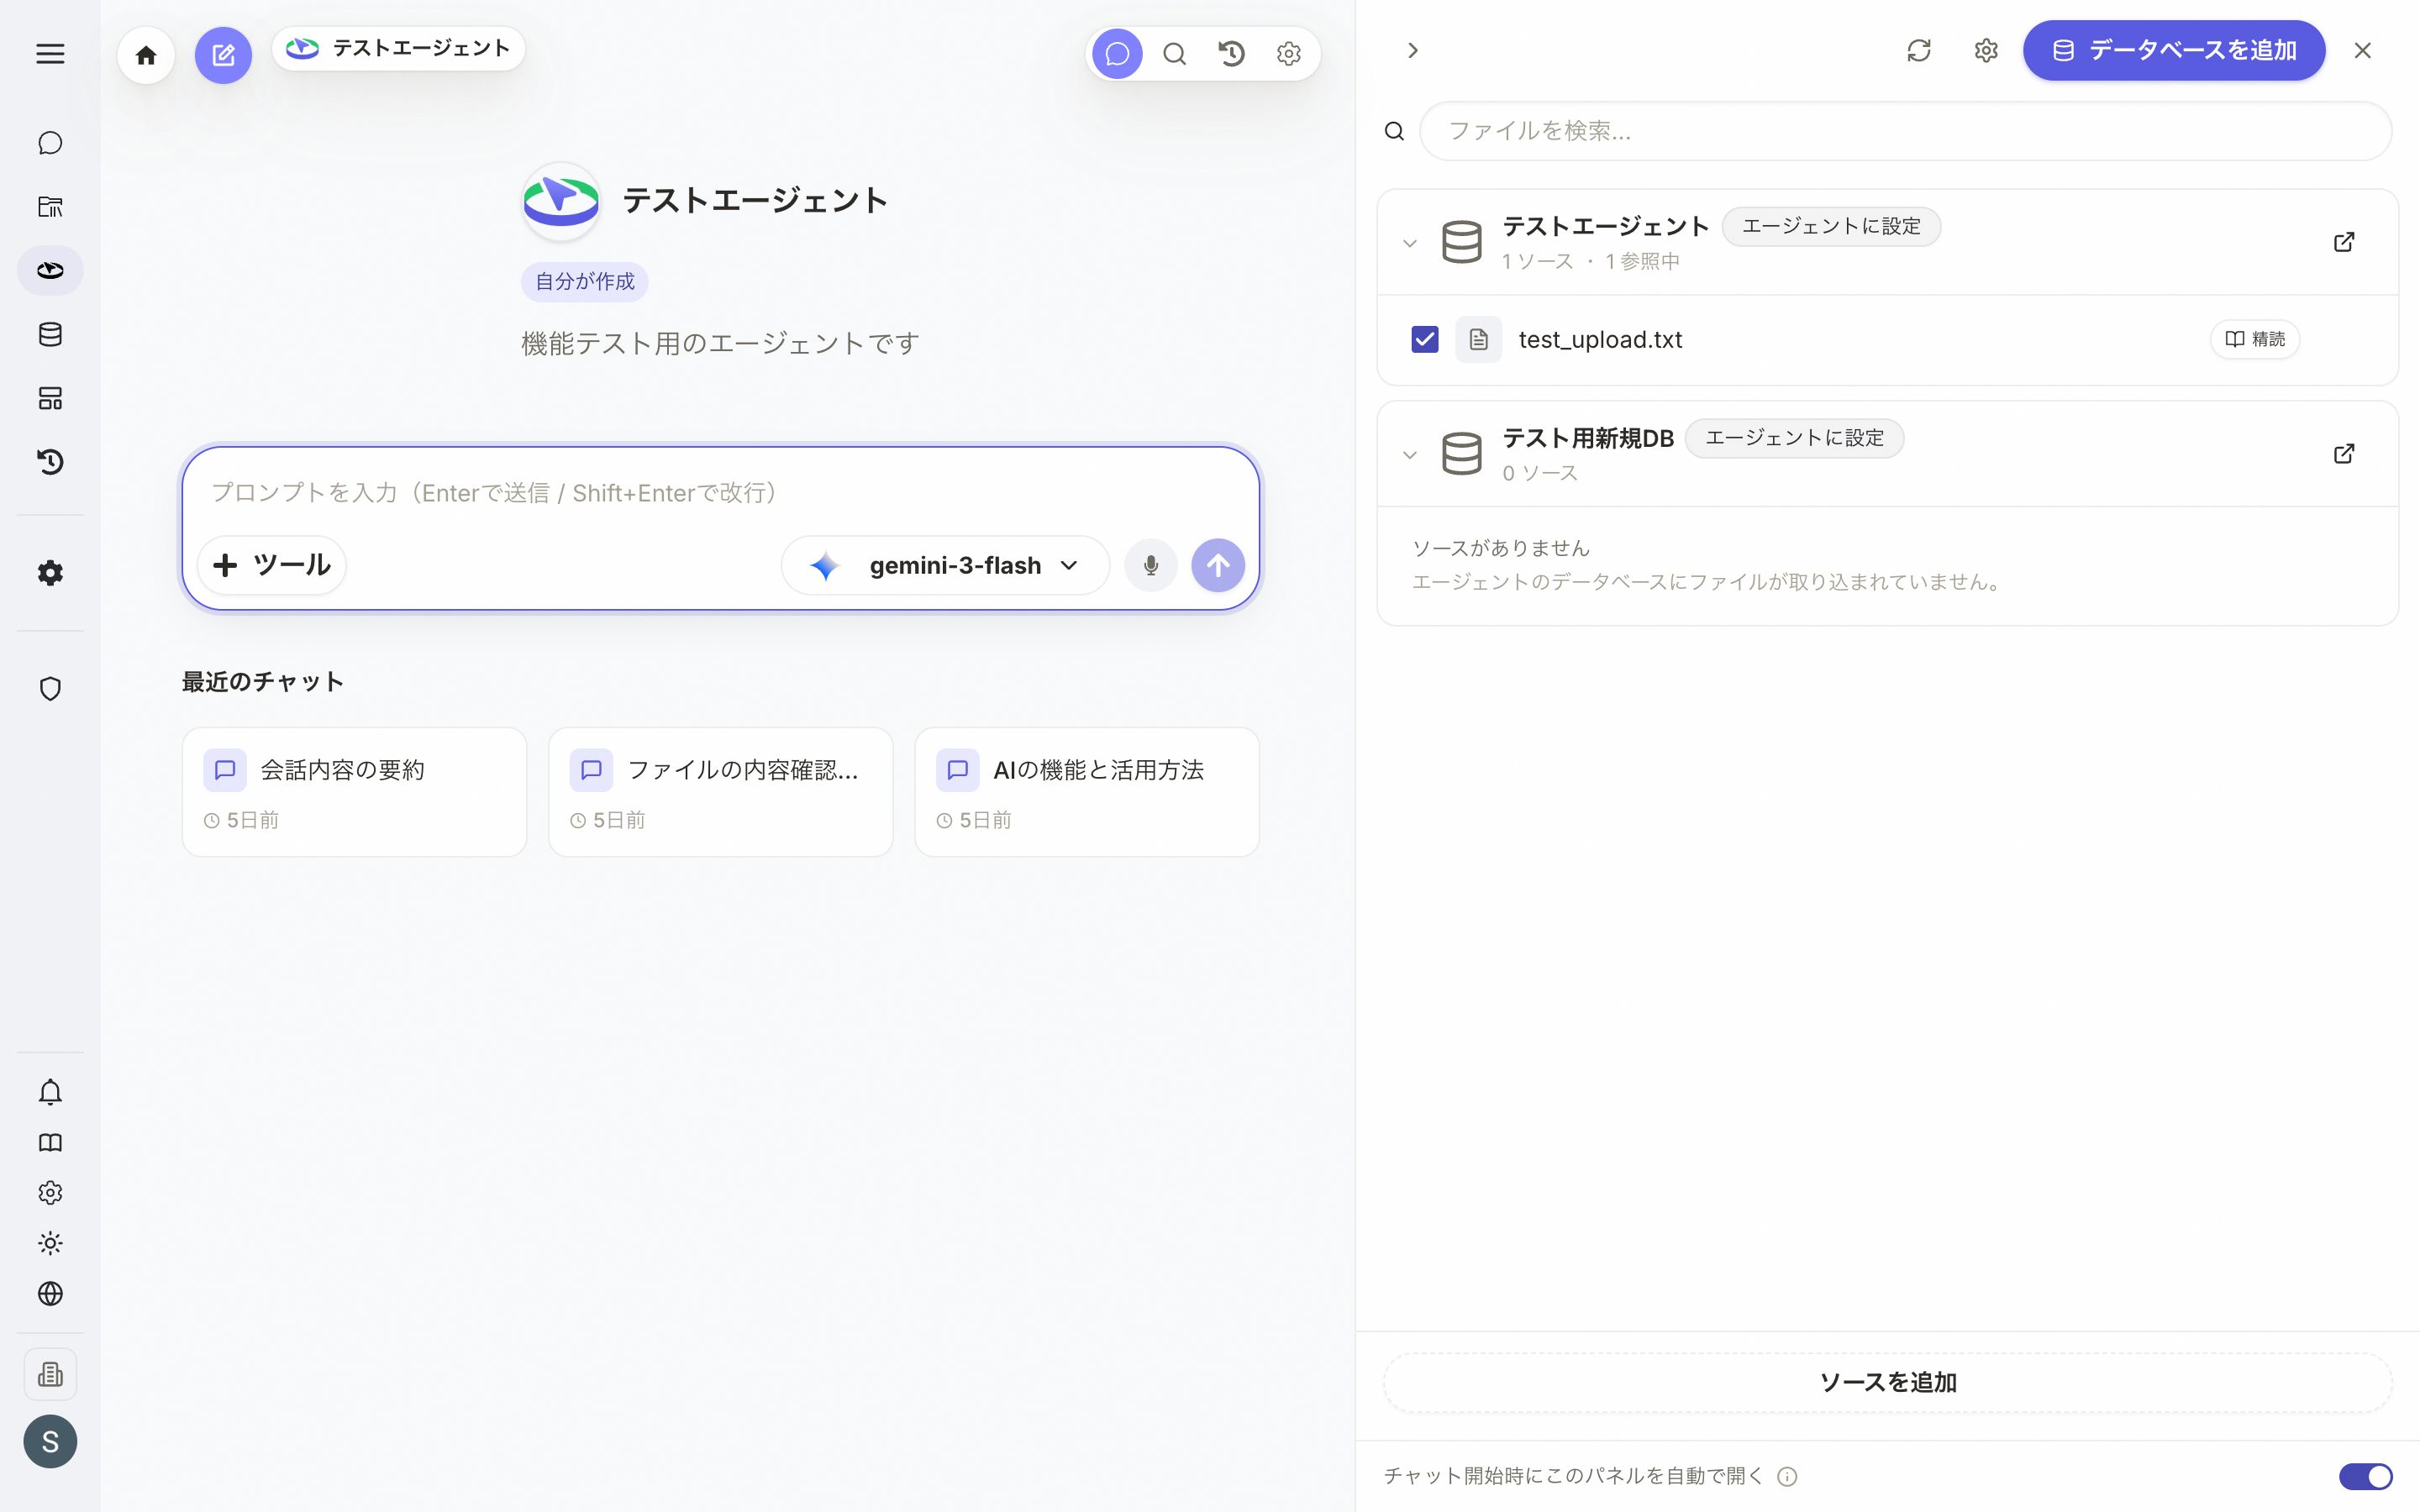Open the database panel settings gear

[x=1986, y=51]
